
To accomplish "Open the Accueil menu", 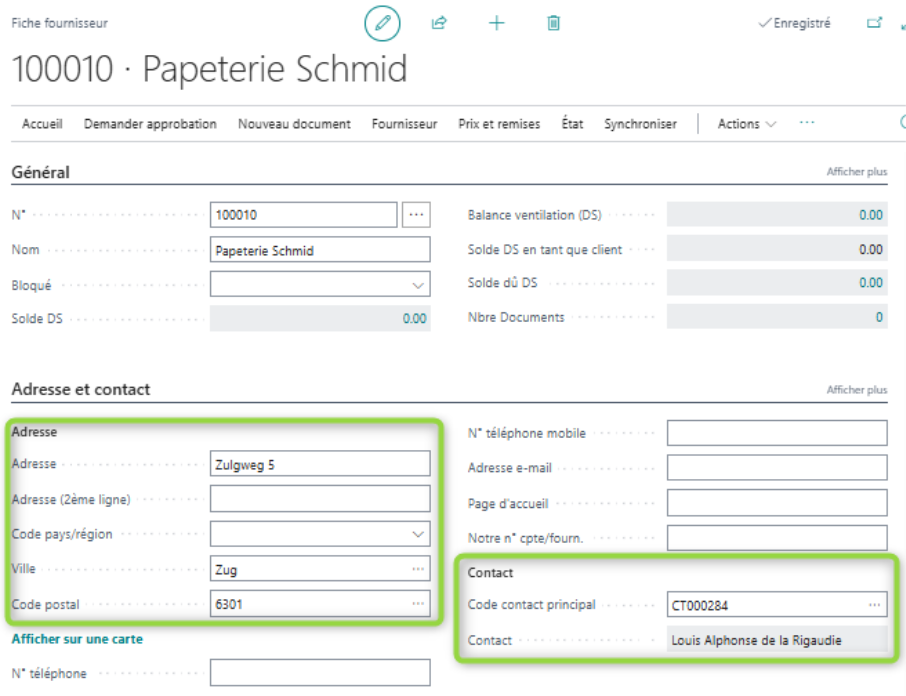I will pos(42,124).
